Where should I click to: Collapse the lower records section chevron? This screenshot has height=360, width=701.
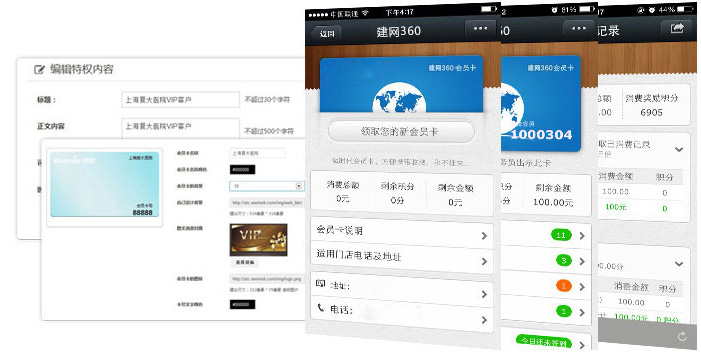[x=679, y=264]
